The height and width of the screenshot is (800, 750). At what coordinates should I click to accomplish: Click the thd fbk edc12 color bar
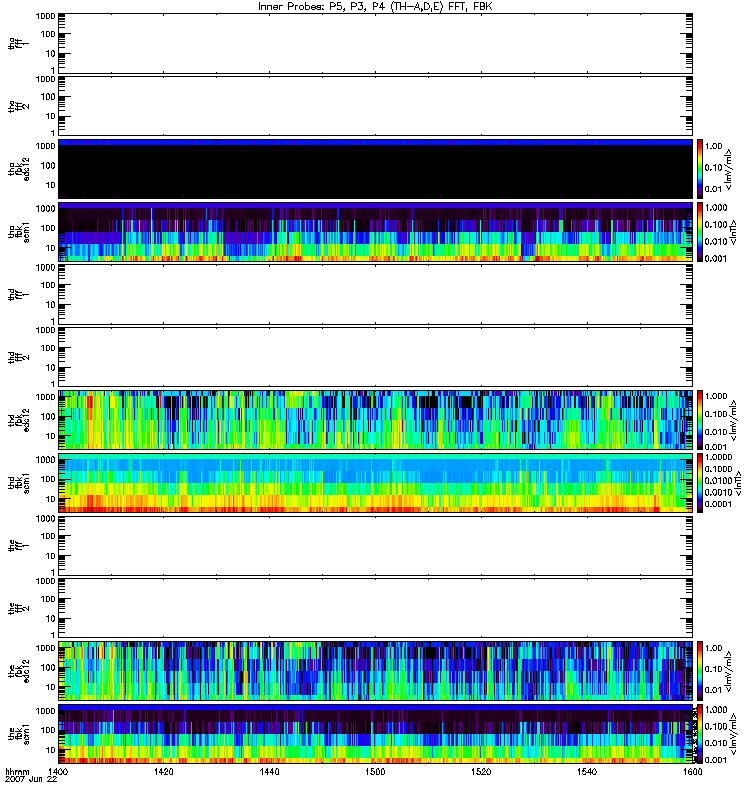point(700,420)
